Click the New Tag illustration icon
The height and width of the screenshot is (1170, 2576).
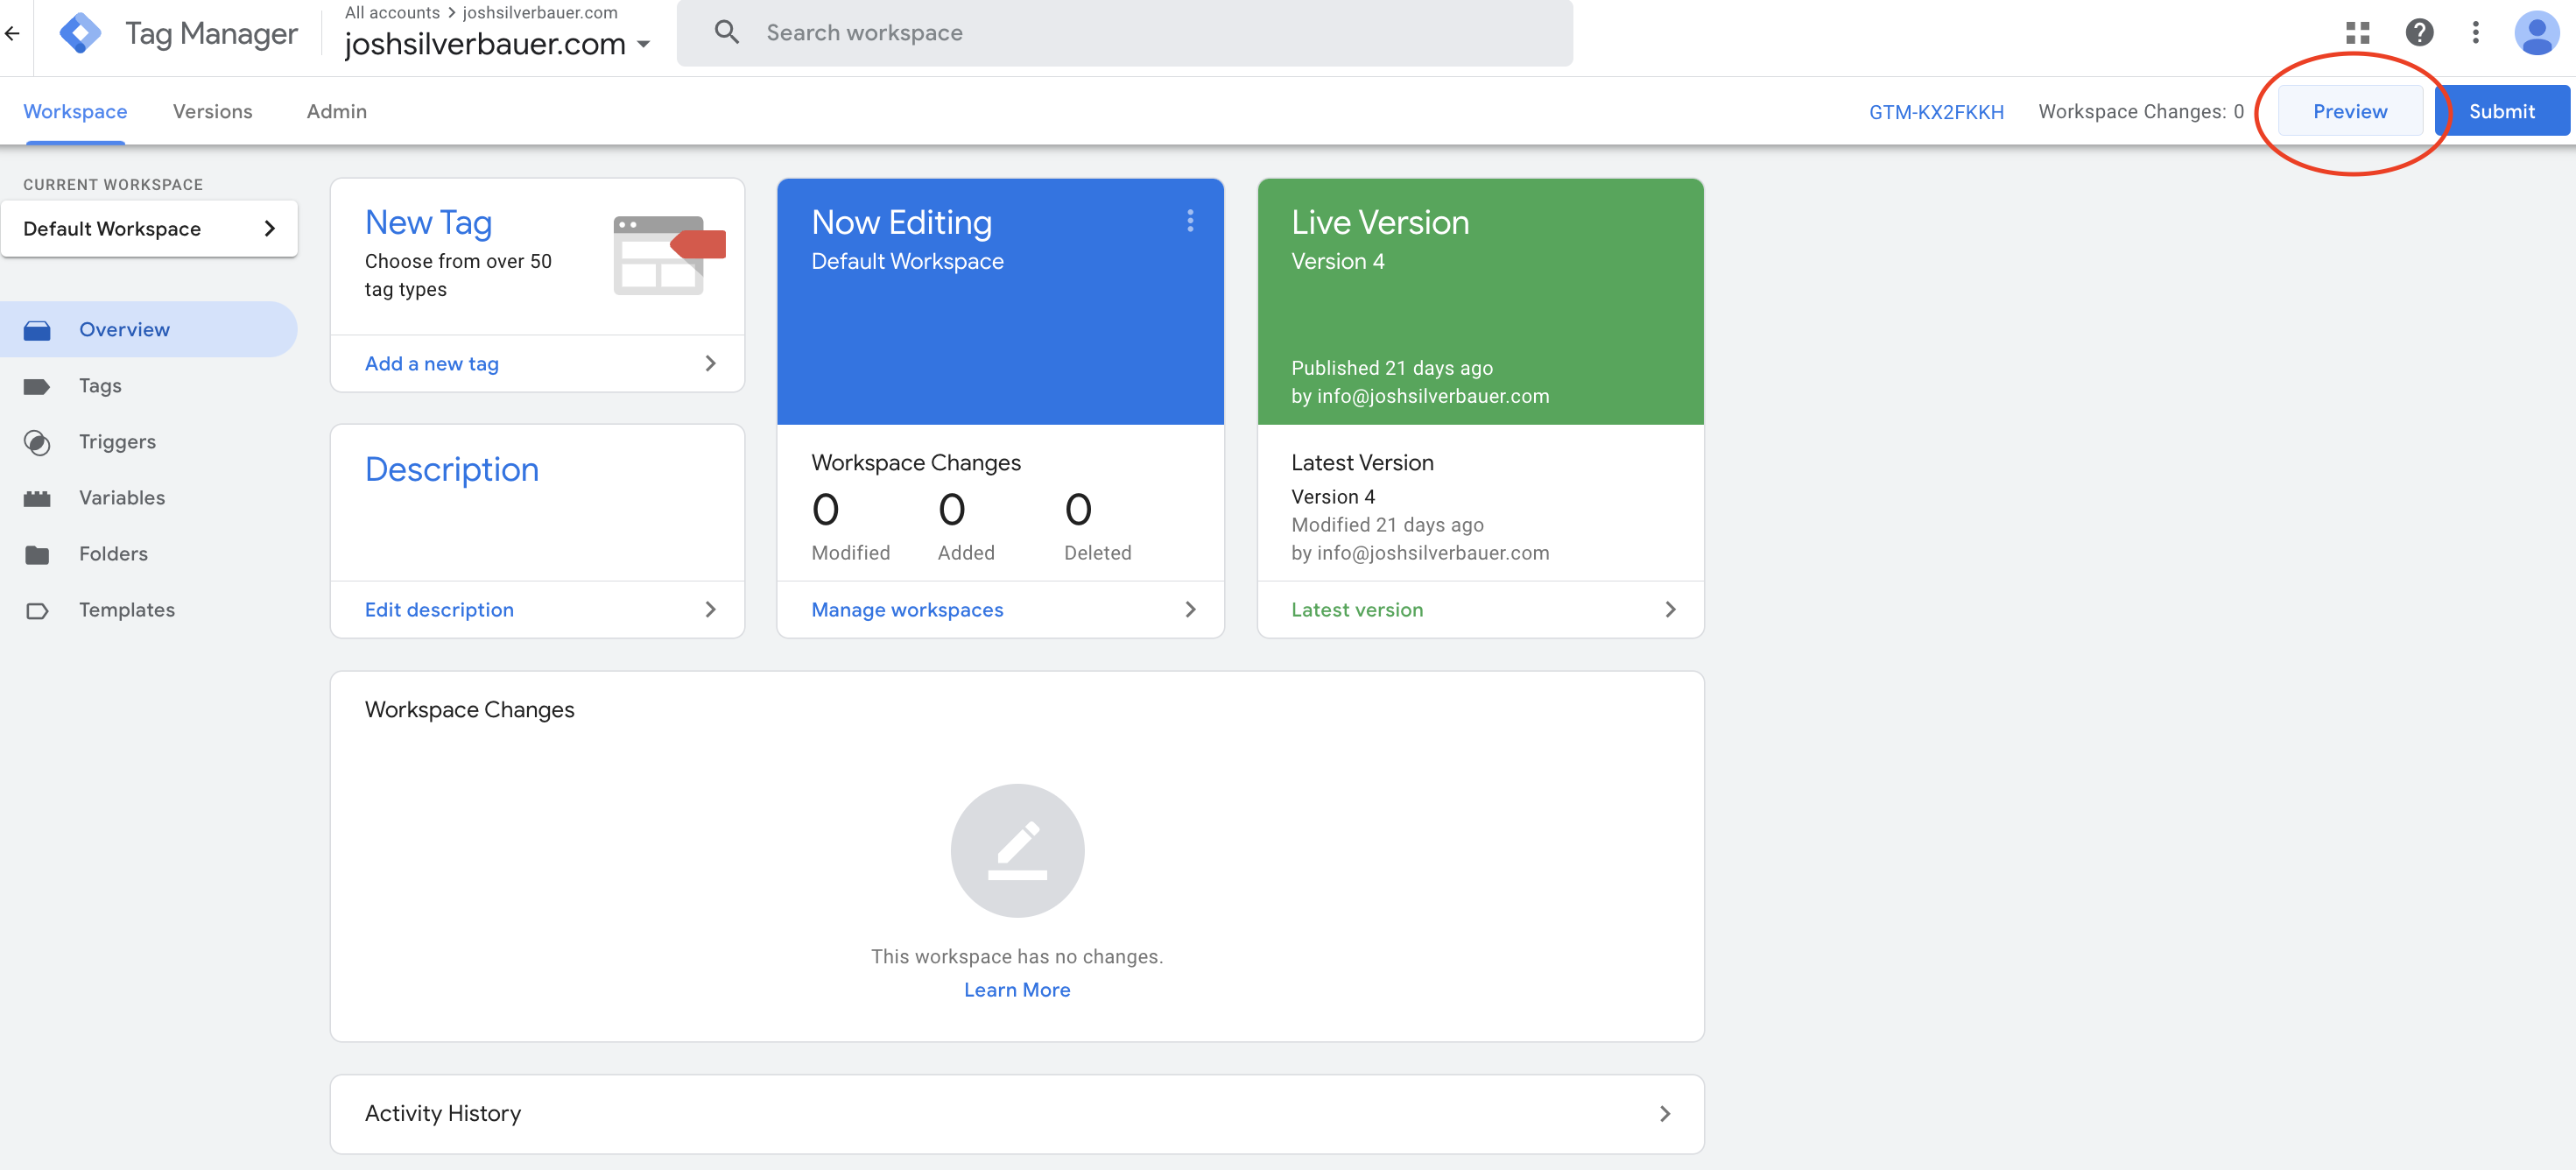(x=669, y=255)
